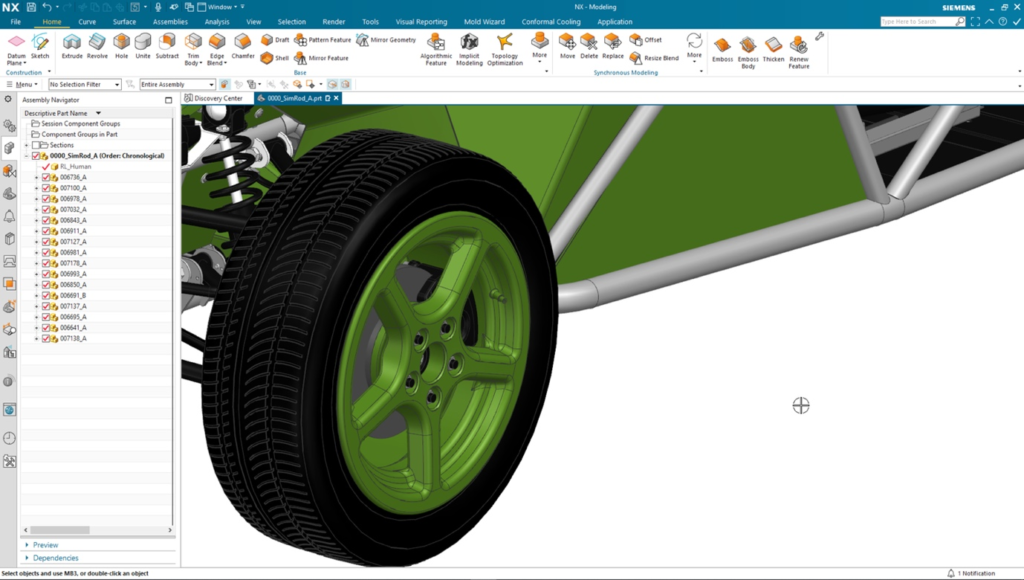Switch to the Assemblies ribbon tab
1024x580 pixels.
170,21
